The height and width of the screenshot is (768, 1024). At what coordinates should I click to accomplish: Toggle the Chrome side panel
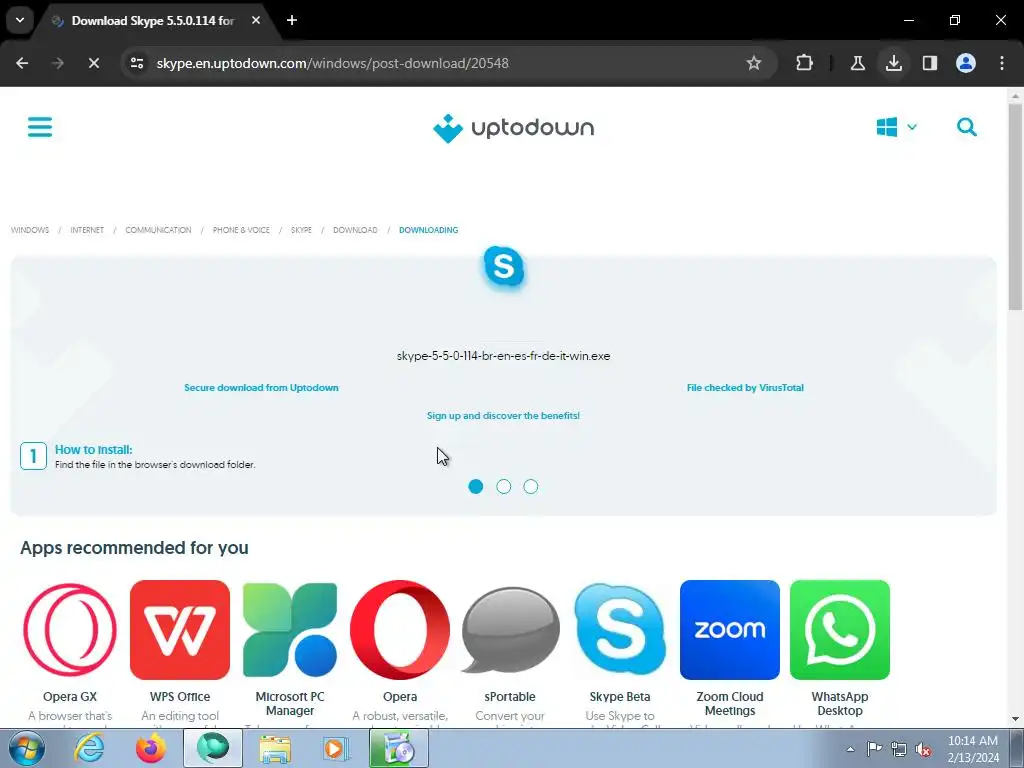tap(929, 63)
